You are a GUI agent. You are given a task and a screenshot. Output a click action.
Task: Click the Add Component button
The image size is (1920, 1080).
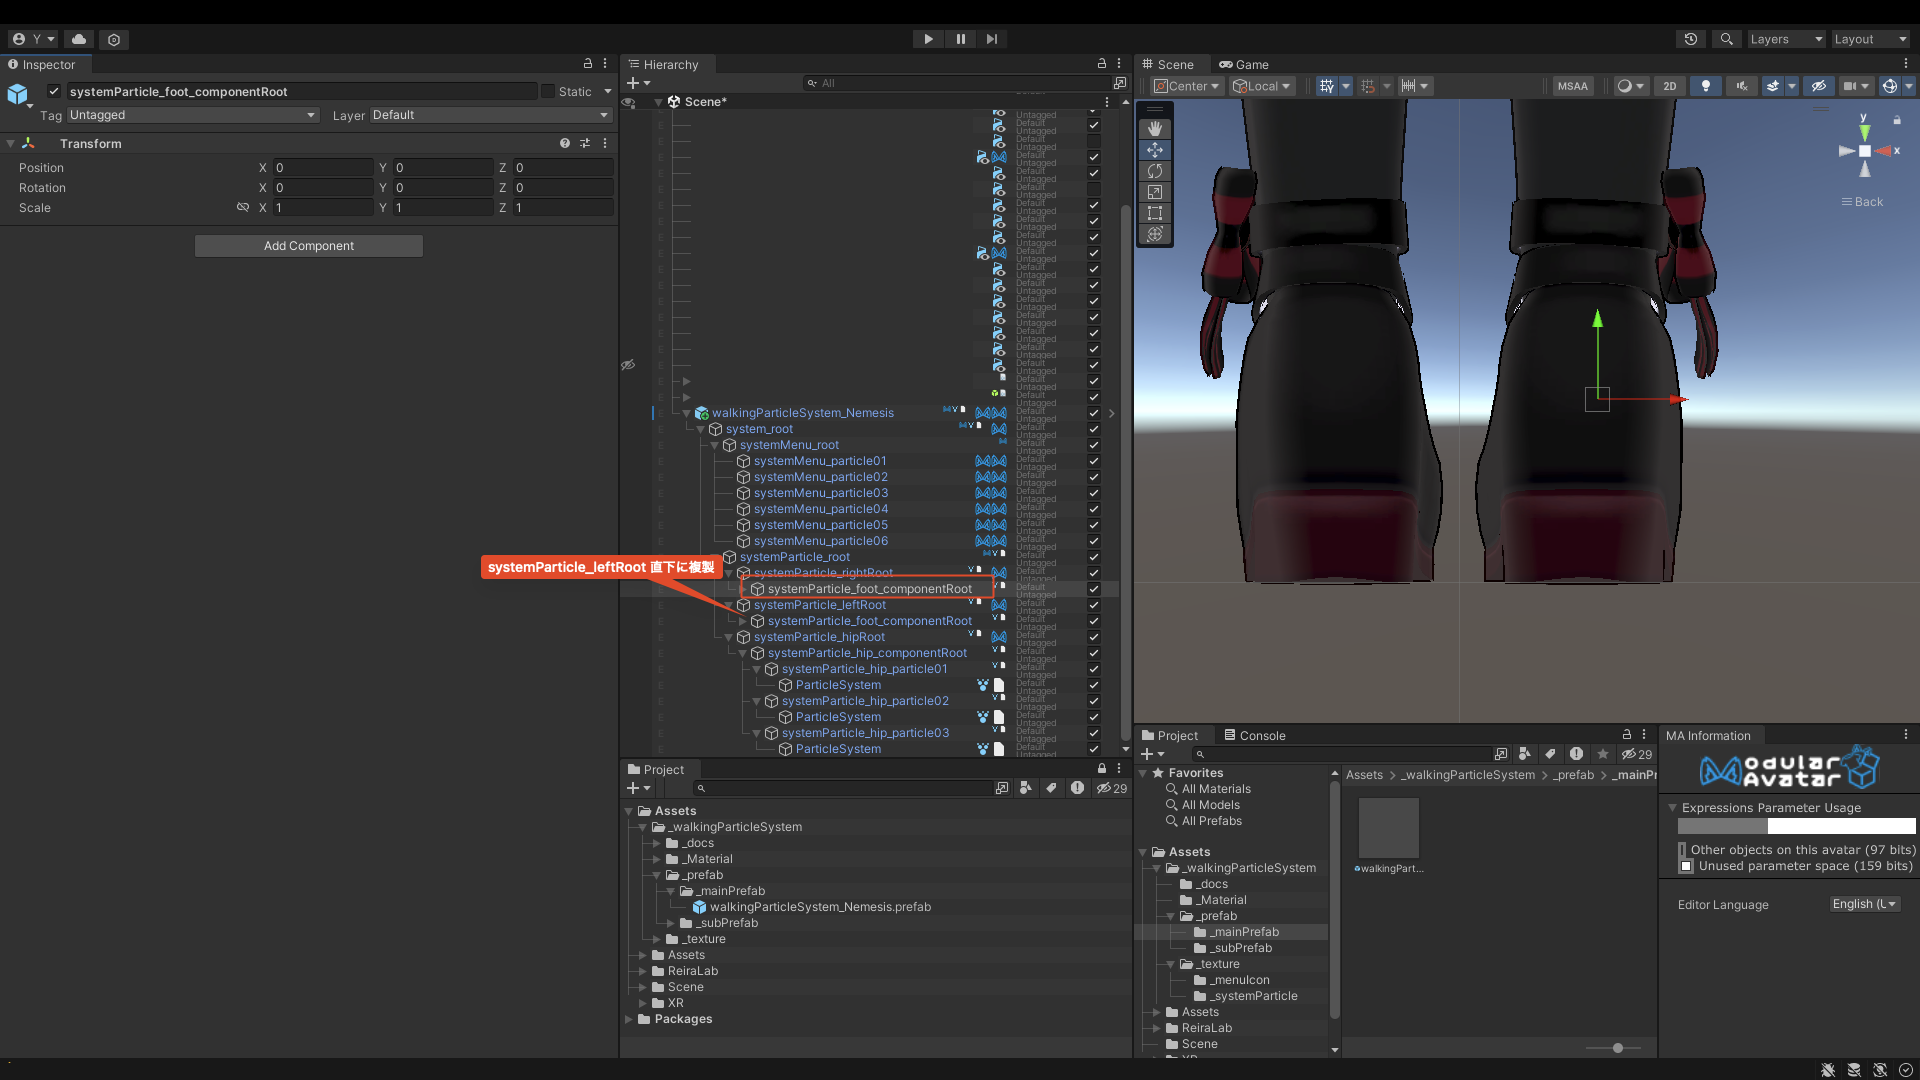tap(309, 246)
